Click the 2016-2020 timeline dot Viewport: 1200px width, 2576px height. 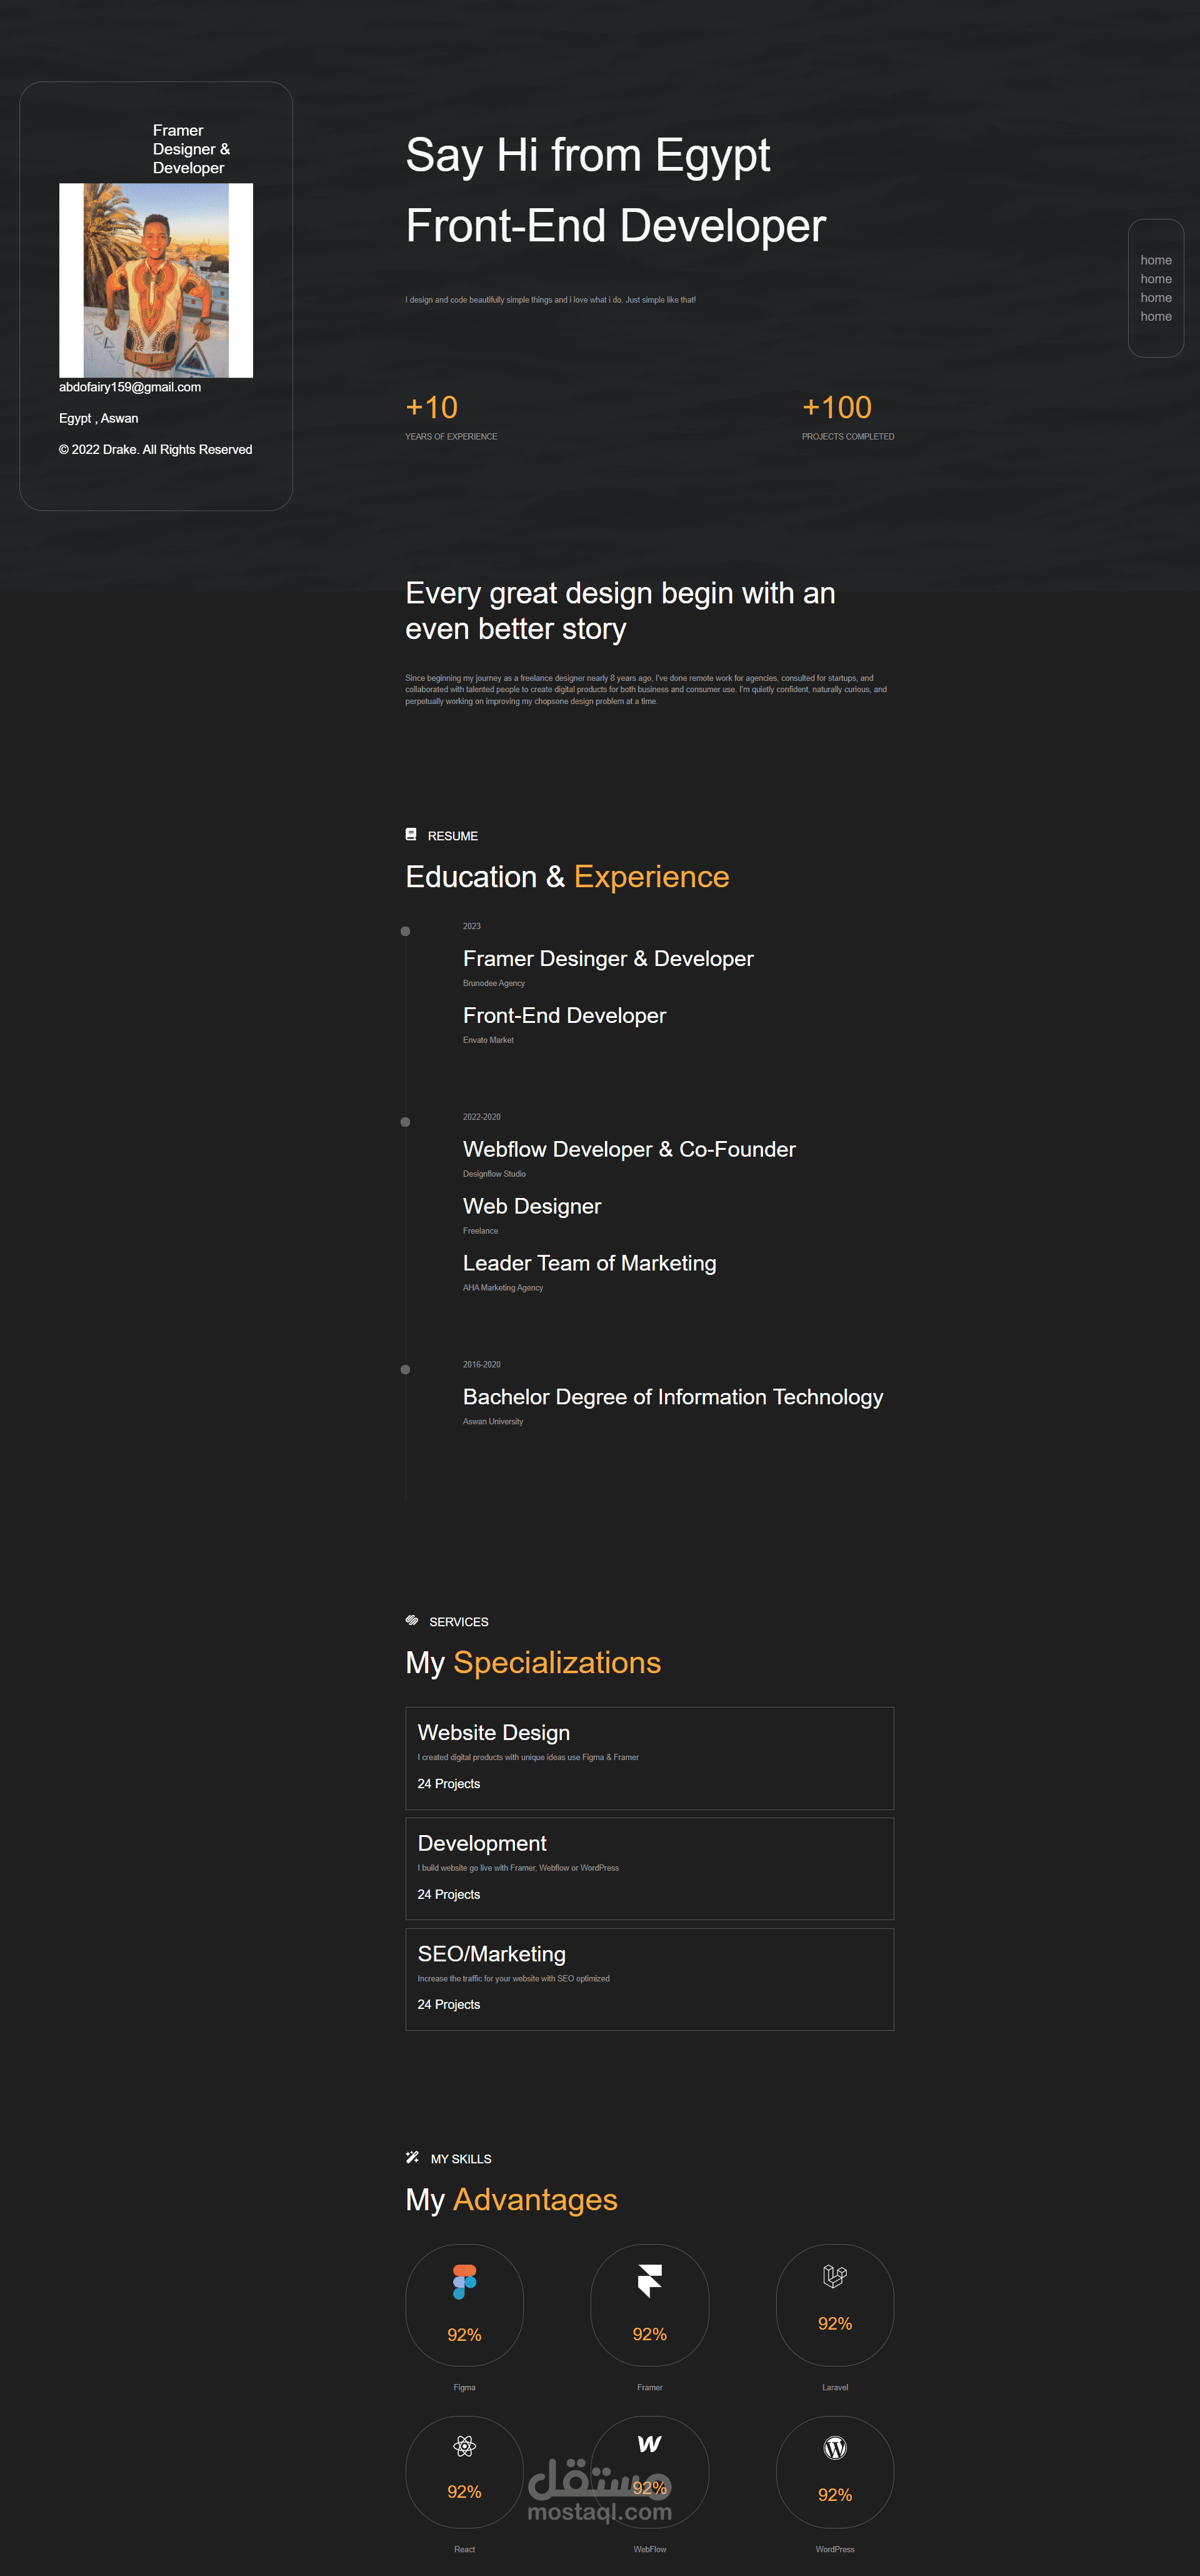(405, 1370)
